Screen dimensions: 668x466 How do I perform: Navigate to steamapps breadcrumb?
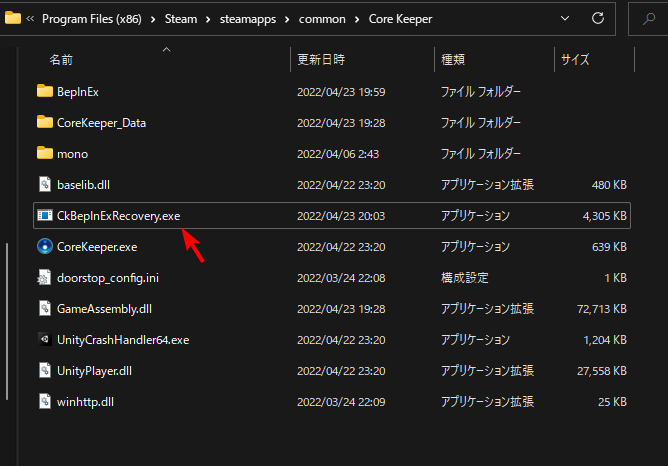[248, 19]
